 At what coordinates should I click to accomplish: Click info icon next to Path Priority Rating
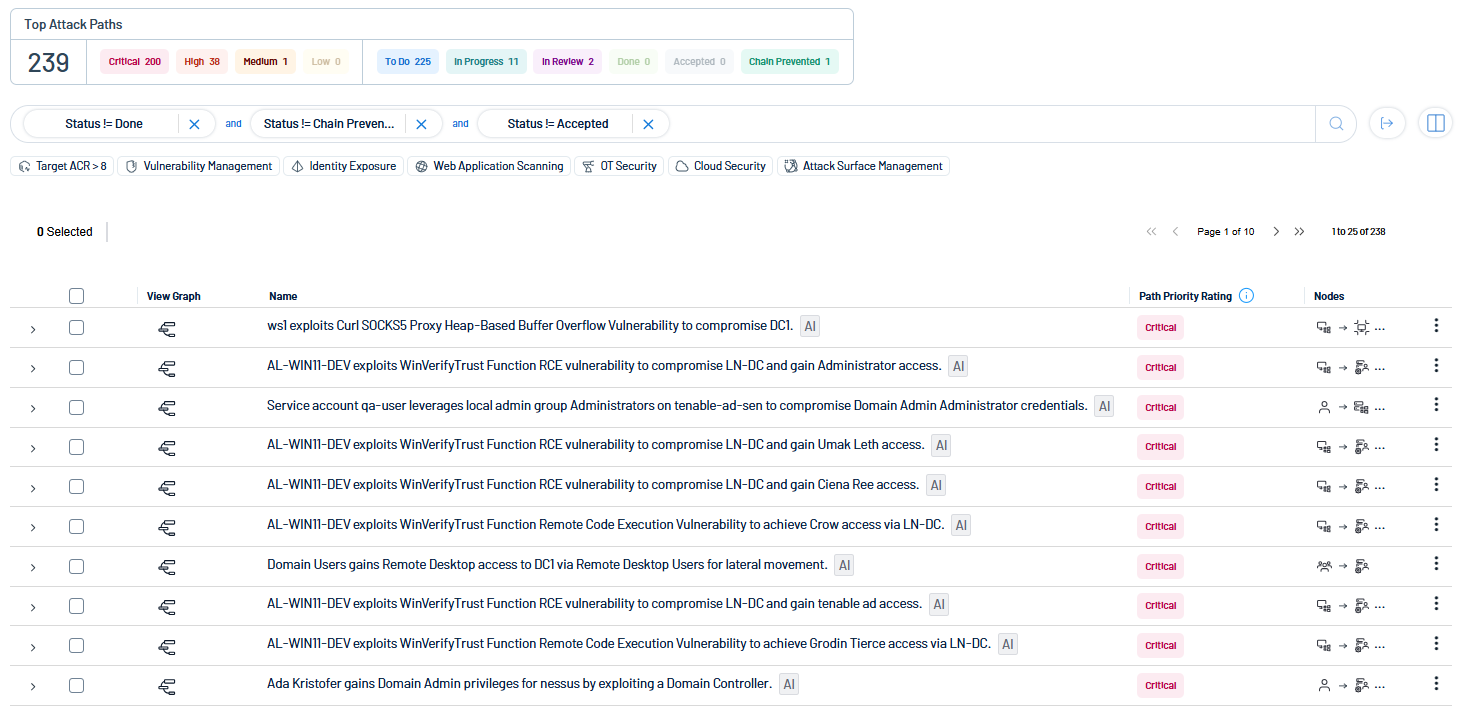click(x=1246, y=296)
